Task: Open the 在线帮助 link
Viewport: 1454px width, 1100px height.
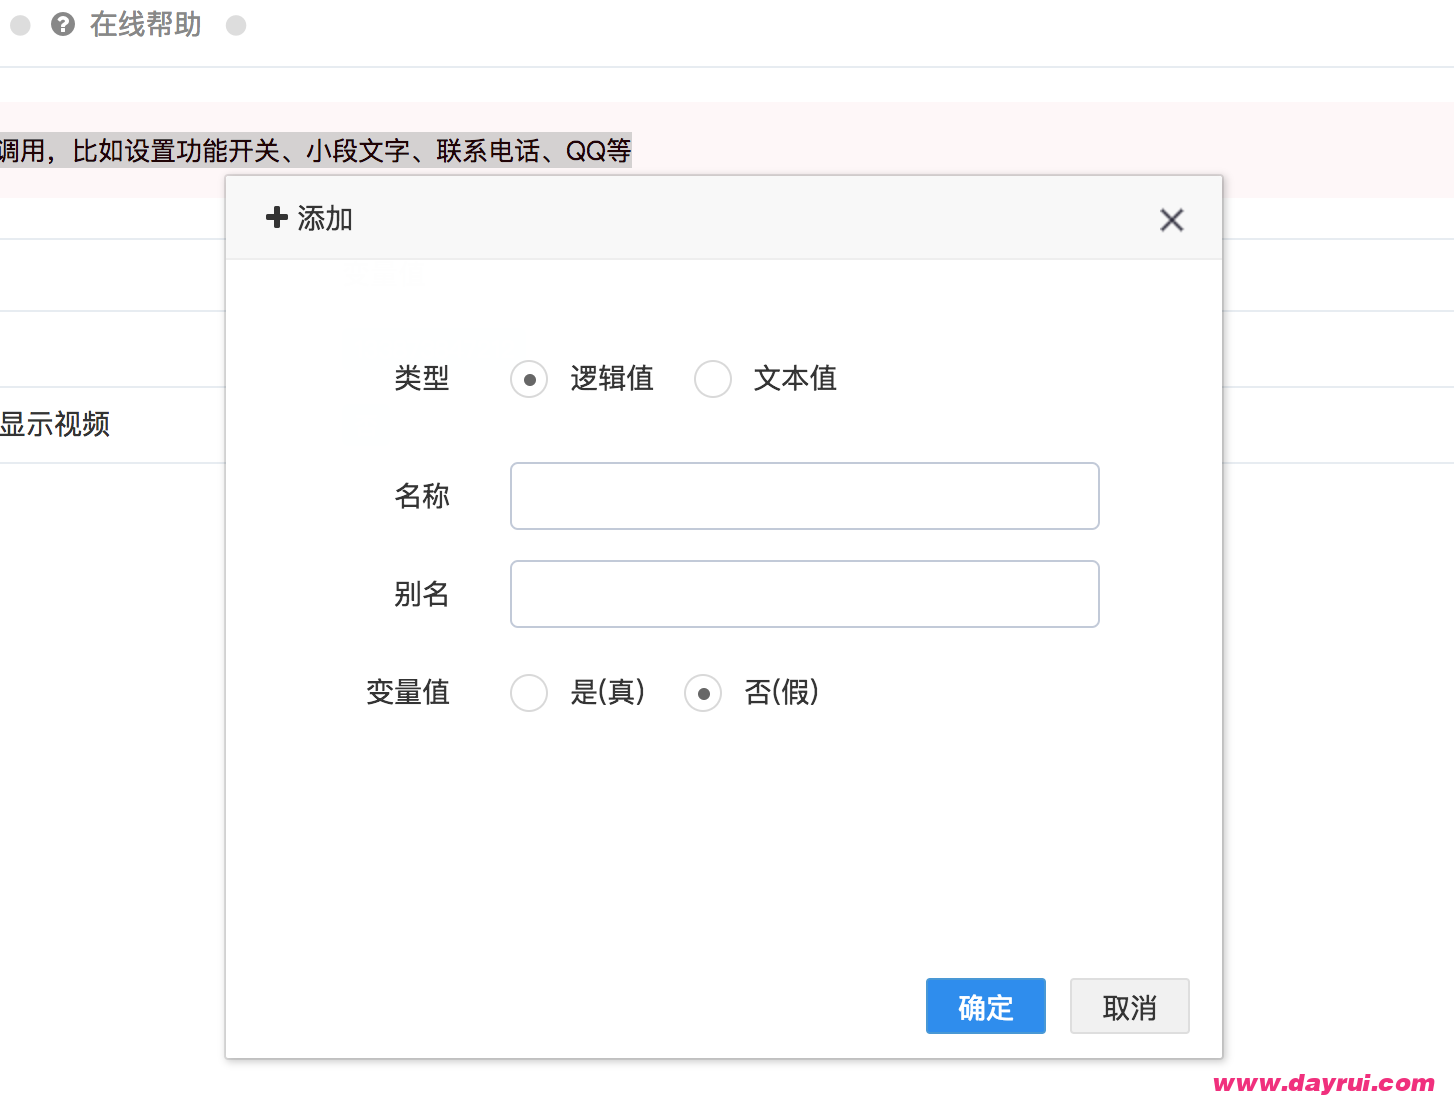Action: click(146, 24)
